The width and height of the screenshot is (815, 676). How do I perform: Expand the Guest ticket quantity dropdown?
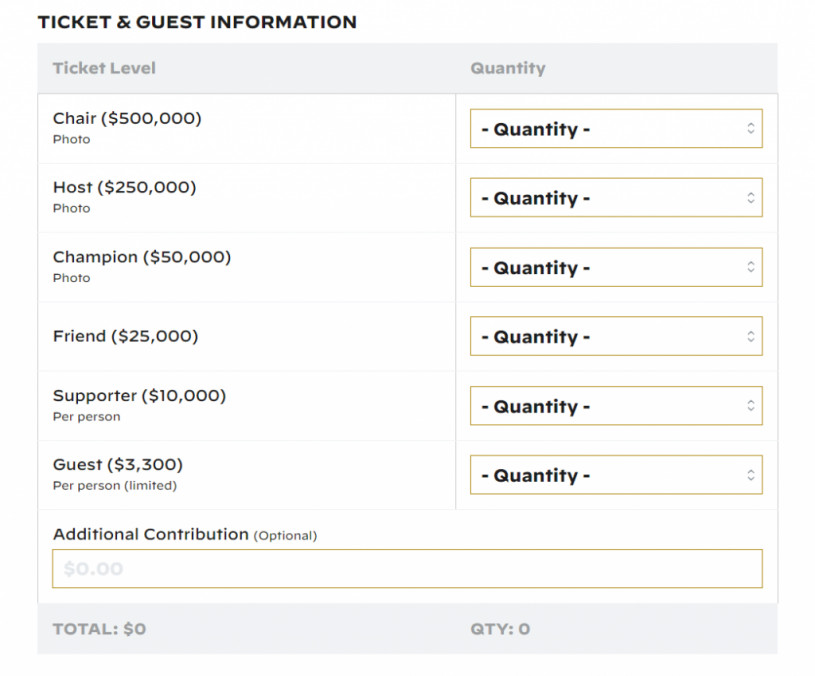pos(615,475)
